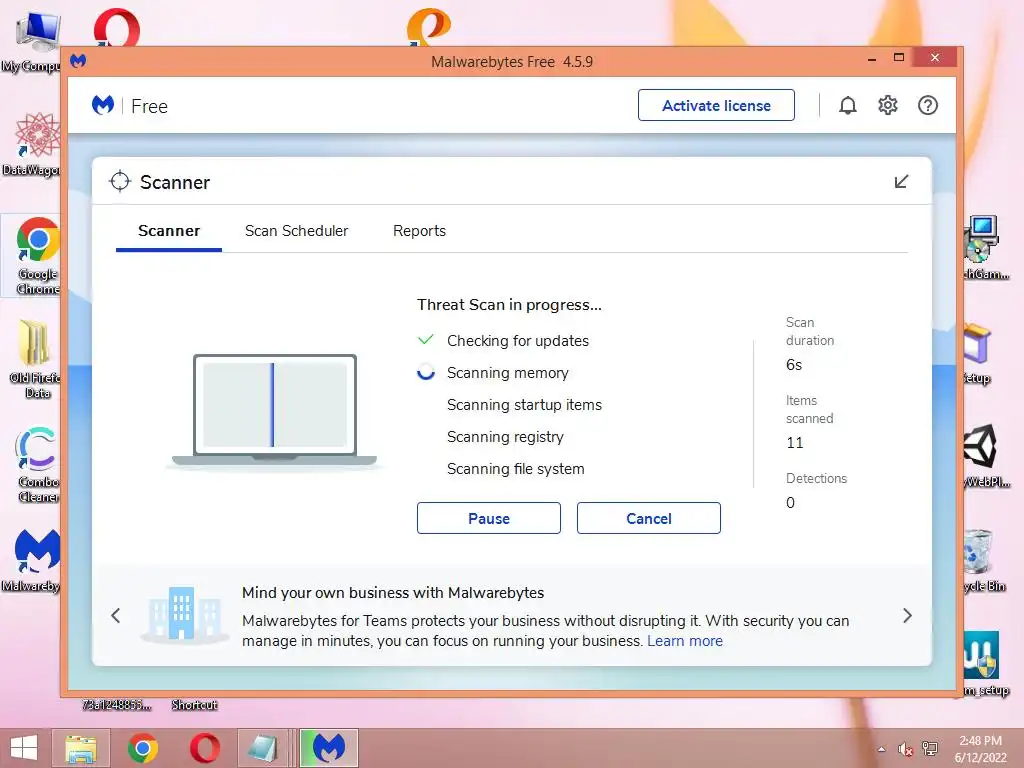Click the Scan duration value 6s
1024x768 pixels.
click(794, 365)
